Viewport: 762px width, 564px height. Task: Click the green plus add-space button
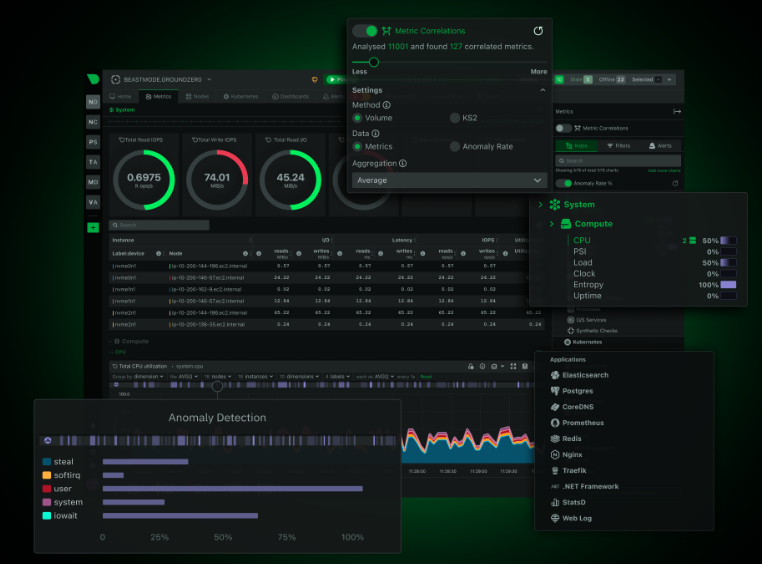pos(93,227)
